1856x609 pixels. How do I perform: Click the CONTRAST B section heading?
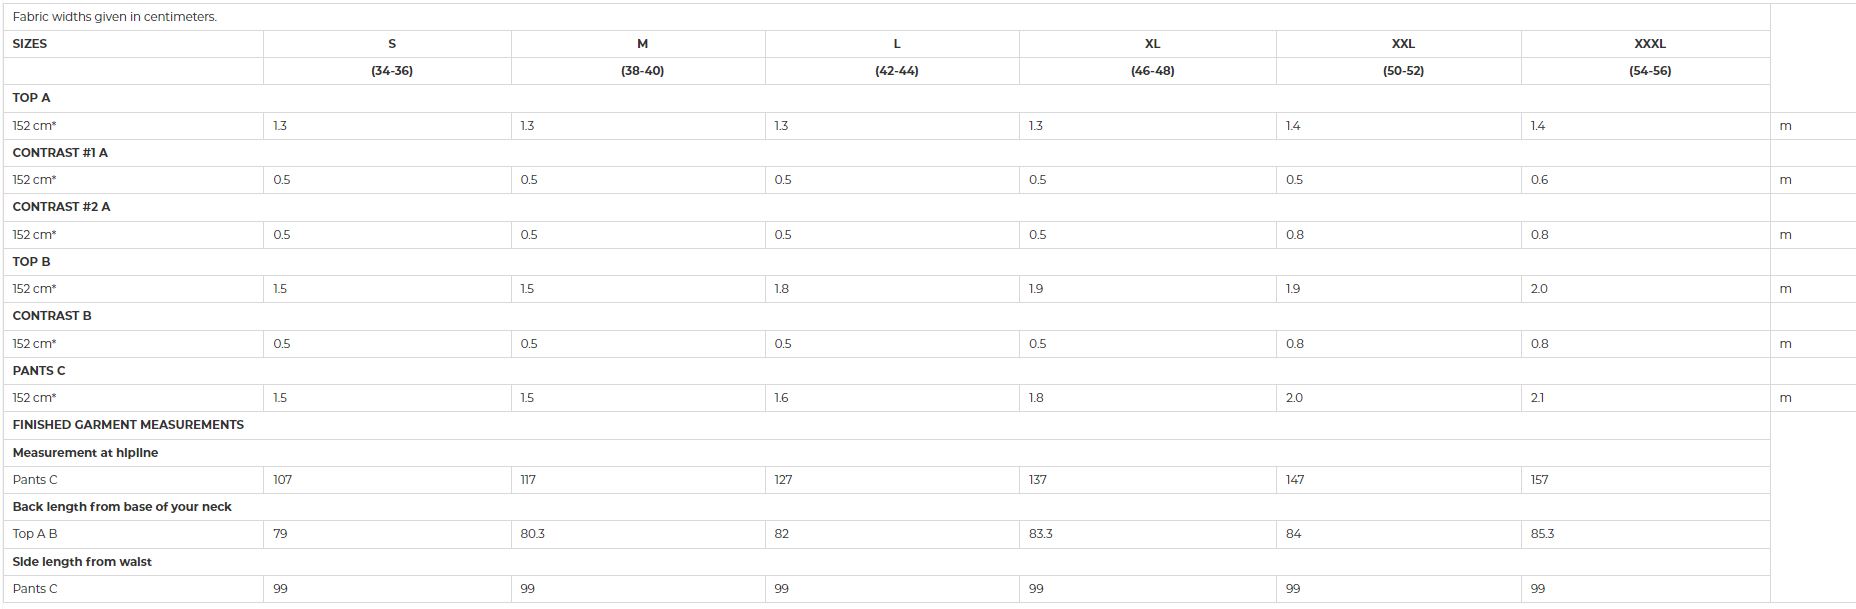[52, 316]
